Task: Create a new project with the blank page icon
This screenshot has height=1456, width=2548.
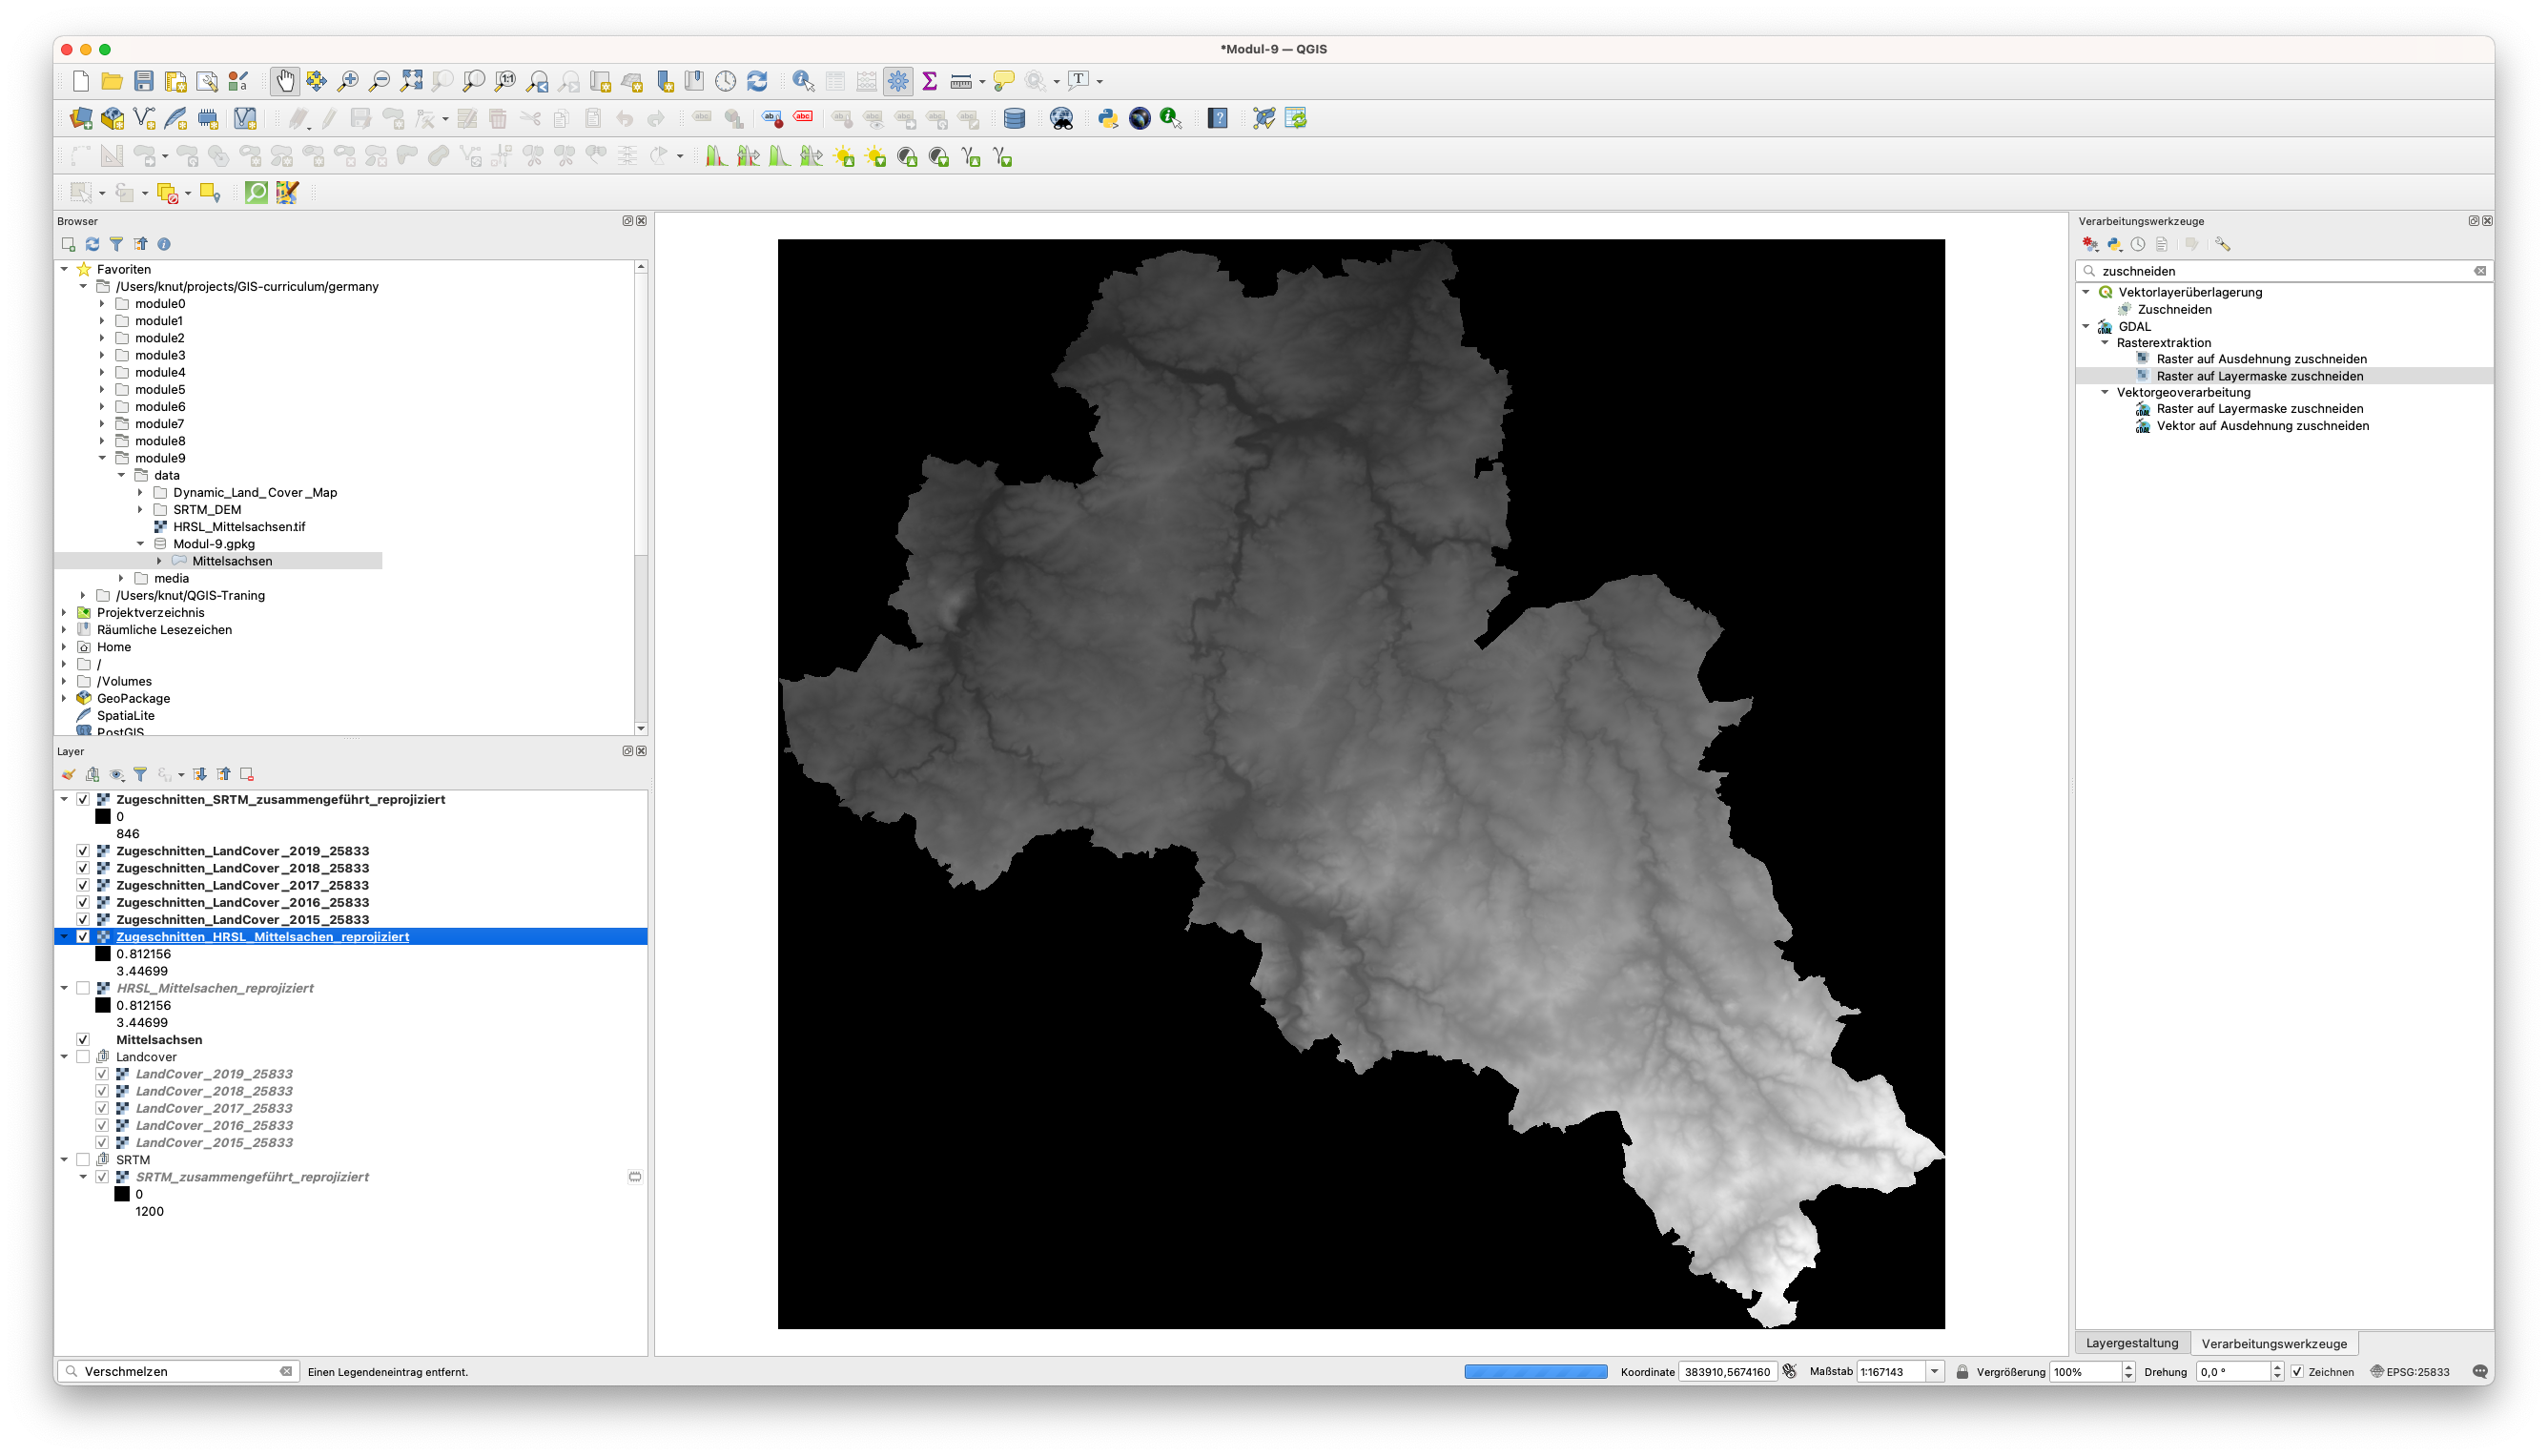Action: [81, 81]
